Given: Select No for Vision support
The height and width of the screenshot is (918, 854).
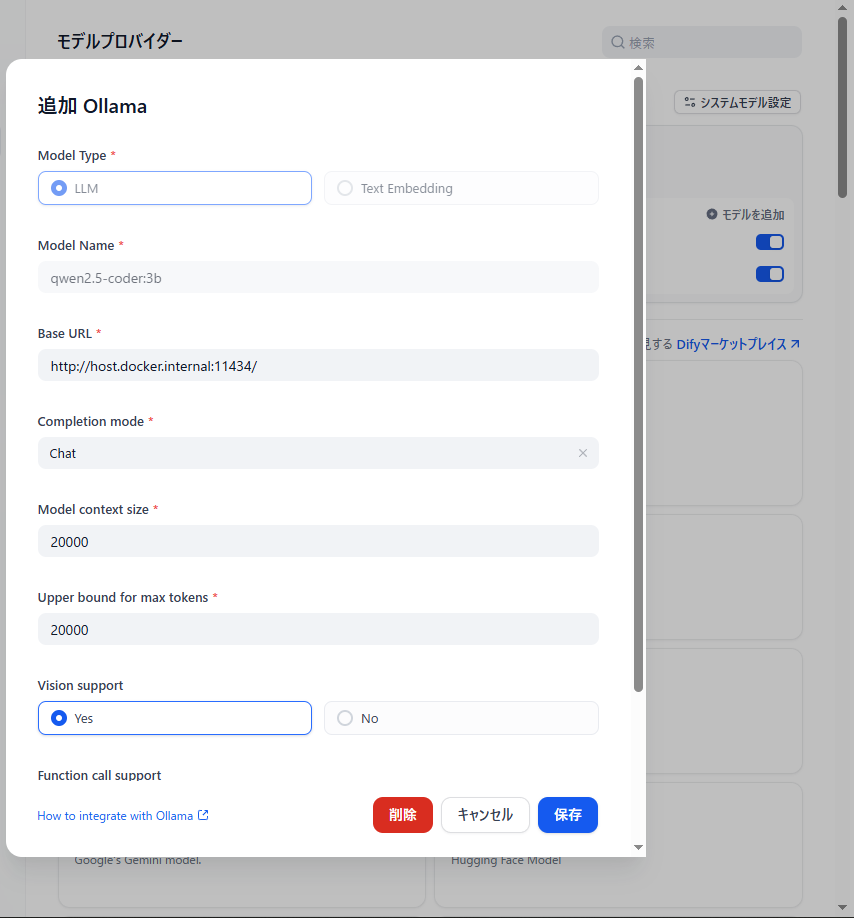Looking at the screenshot, I should pyautogui.click(x=461, y=718).
